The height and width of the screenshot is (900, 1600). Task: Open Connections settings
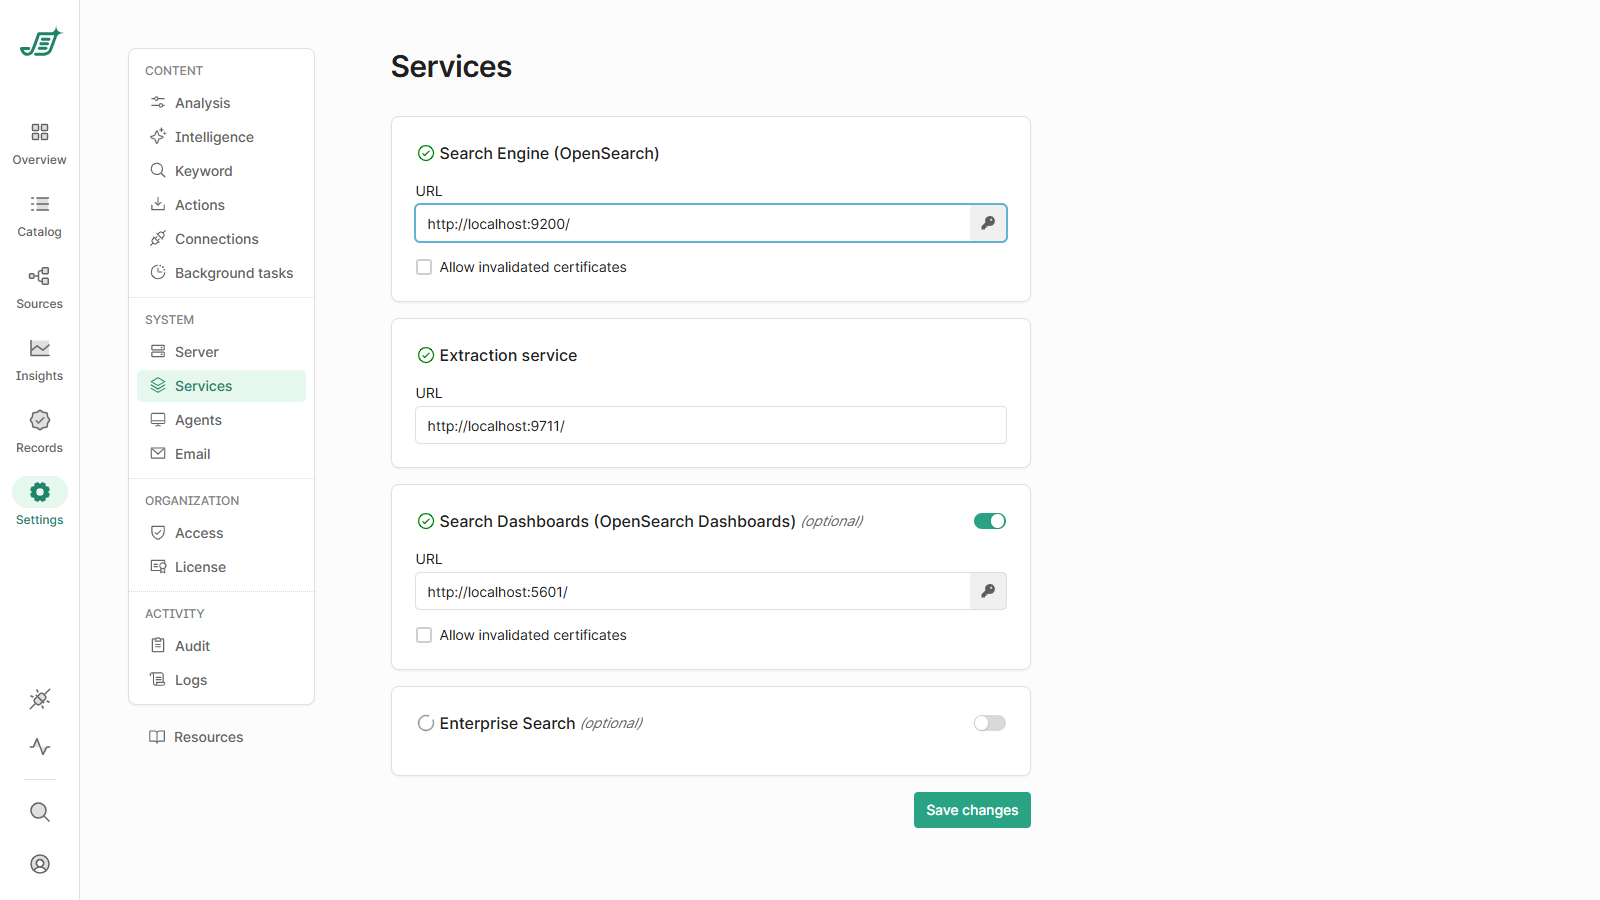tap(221, 239)
